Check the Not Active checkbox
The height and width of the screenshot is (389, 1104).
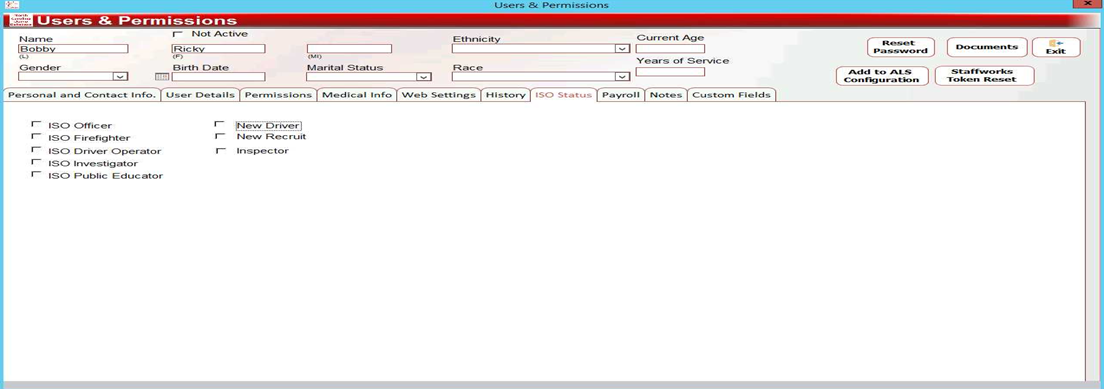[x=177, y=34]
